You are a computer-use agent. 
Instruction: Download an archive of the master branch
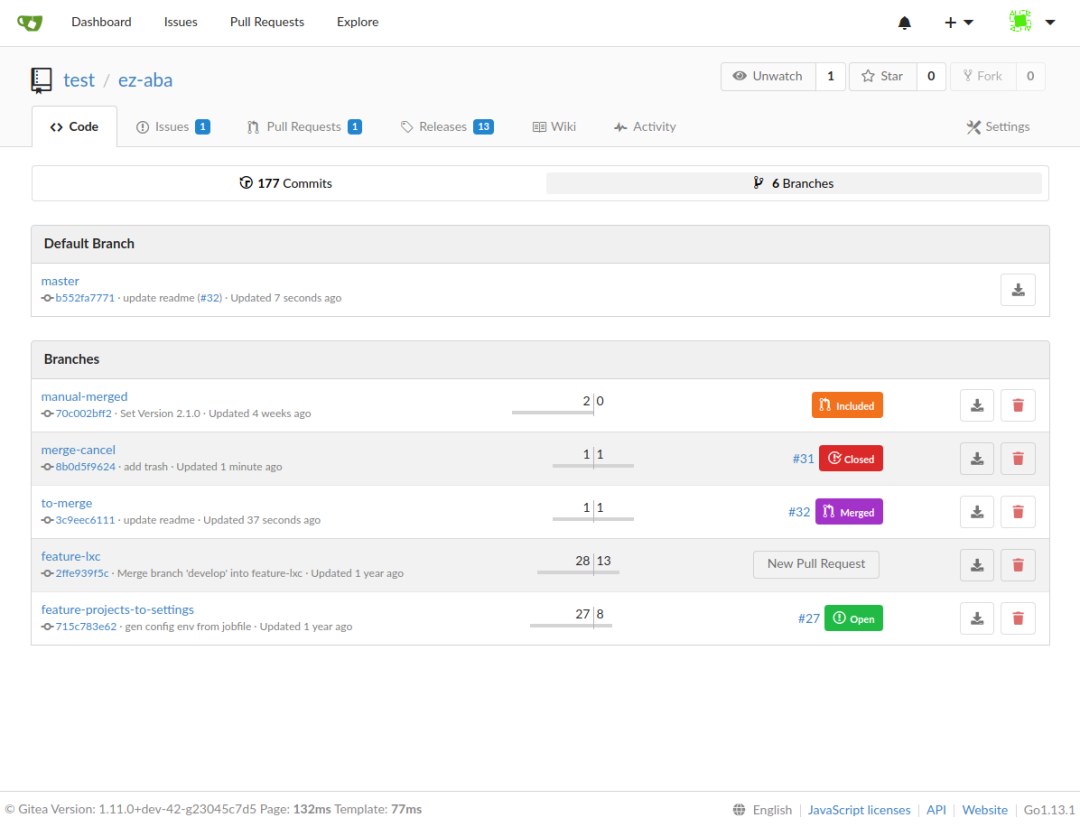point(1018,289)
